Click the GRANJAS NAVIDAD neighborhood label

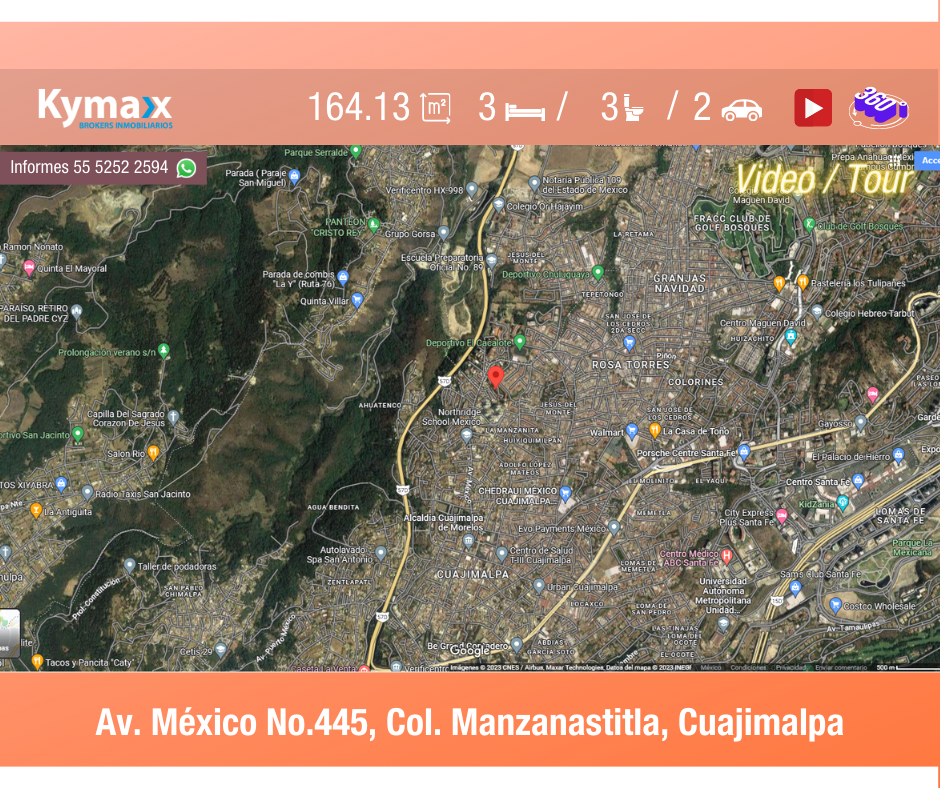click(679, 284)
